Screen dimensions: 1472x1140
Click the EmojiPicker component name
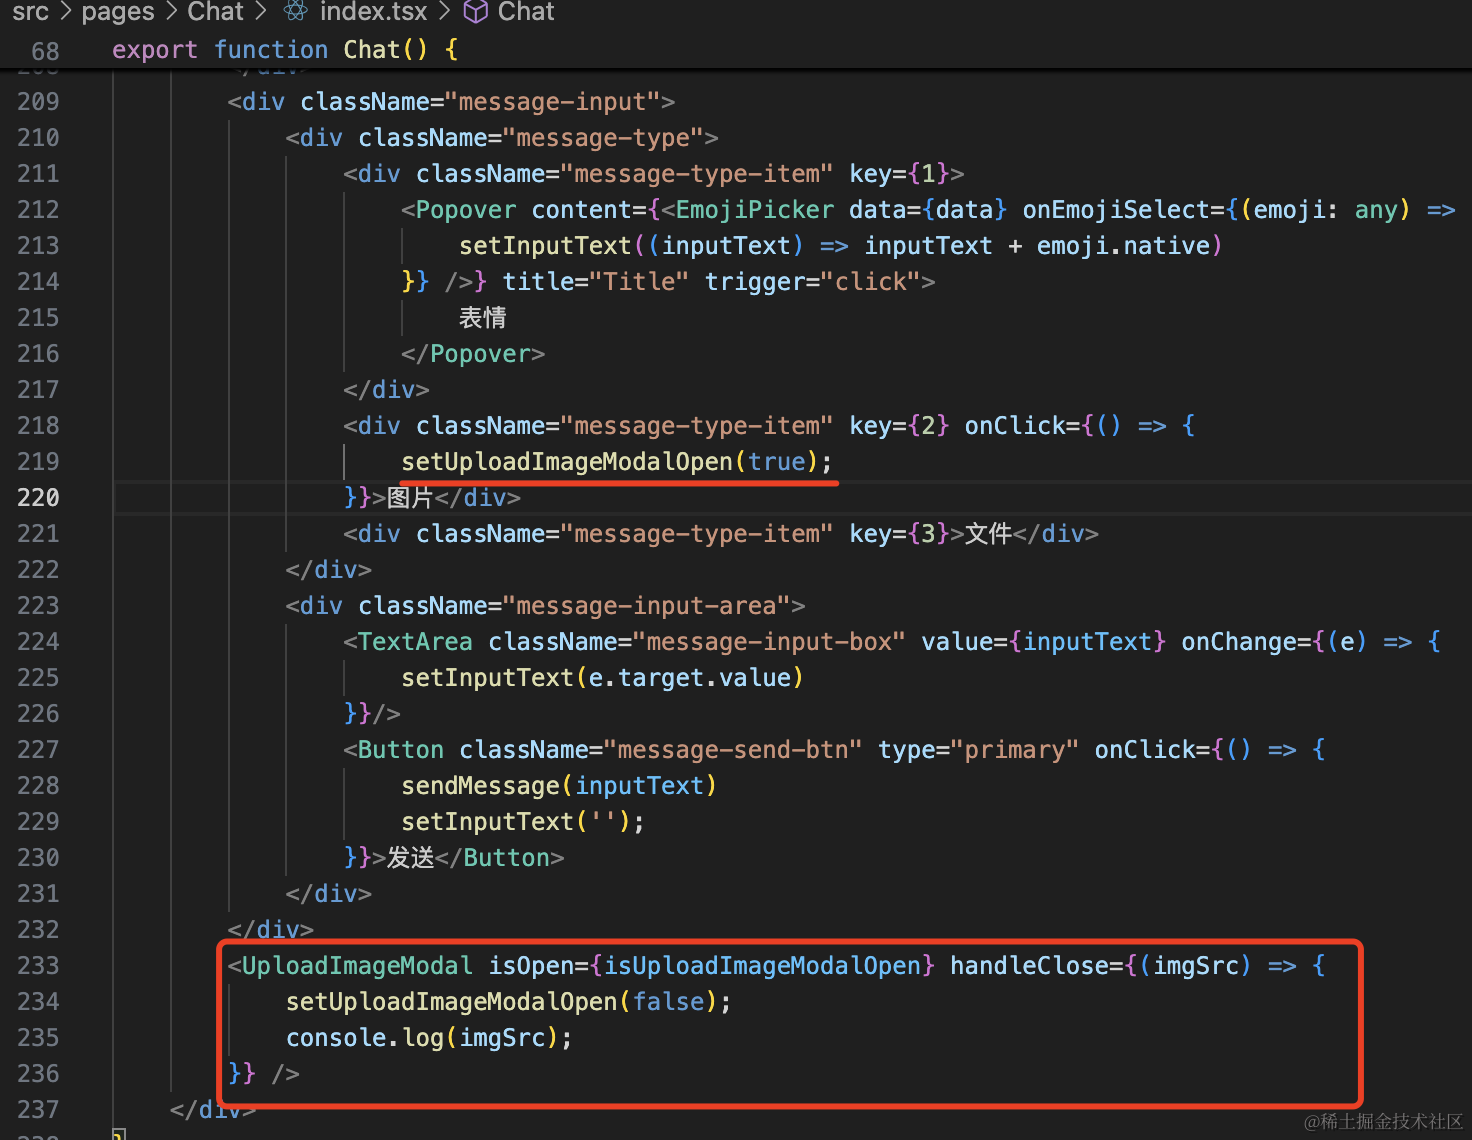[755, 210]
